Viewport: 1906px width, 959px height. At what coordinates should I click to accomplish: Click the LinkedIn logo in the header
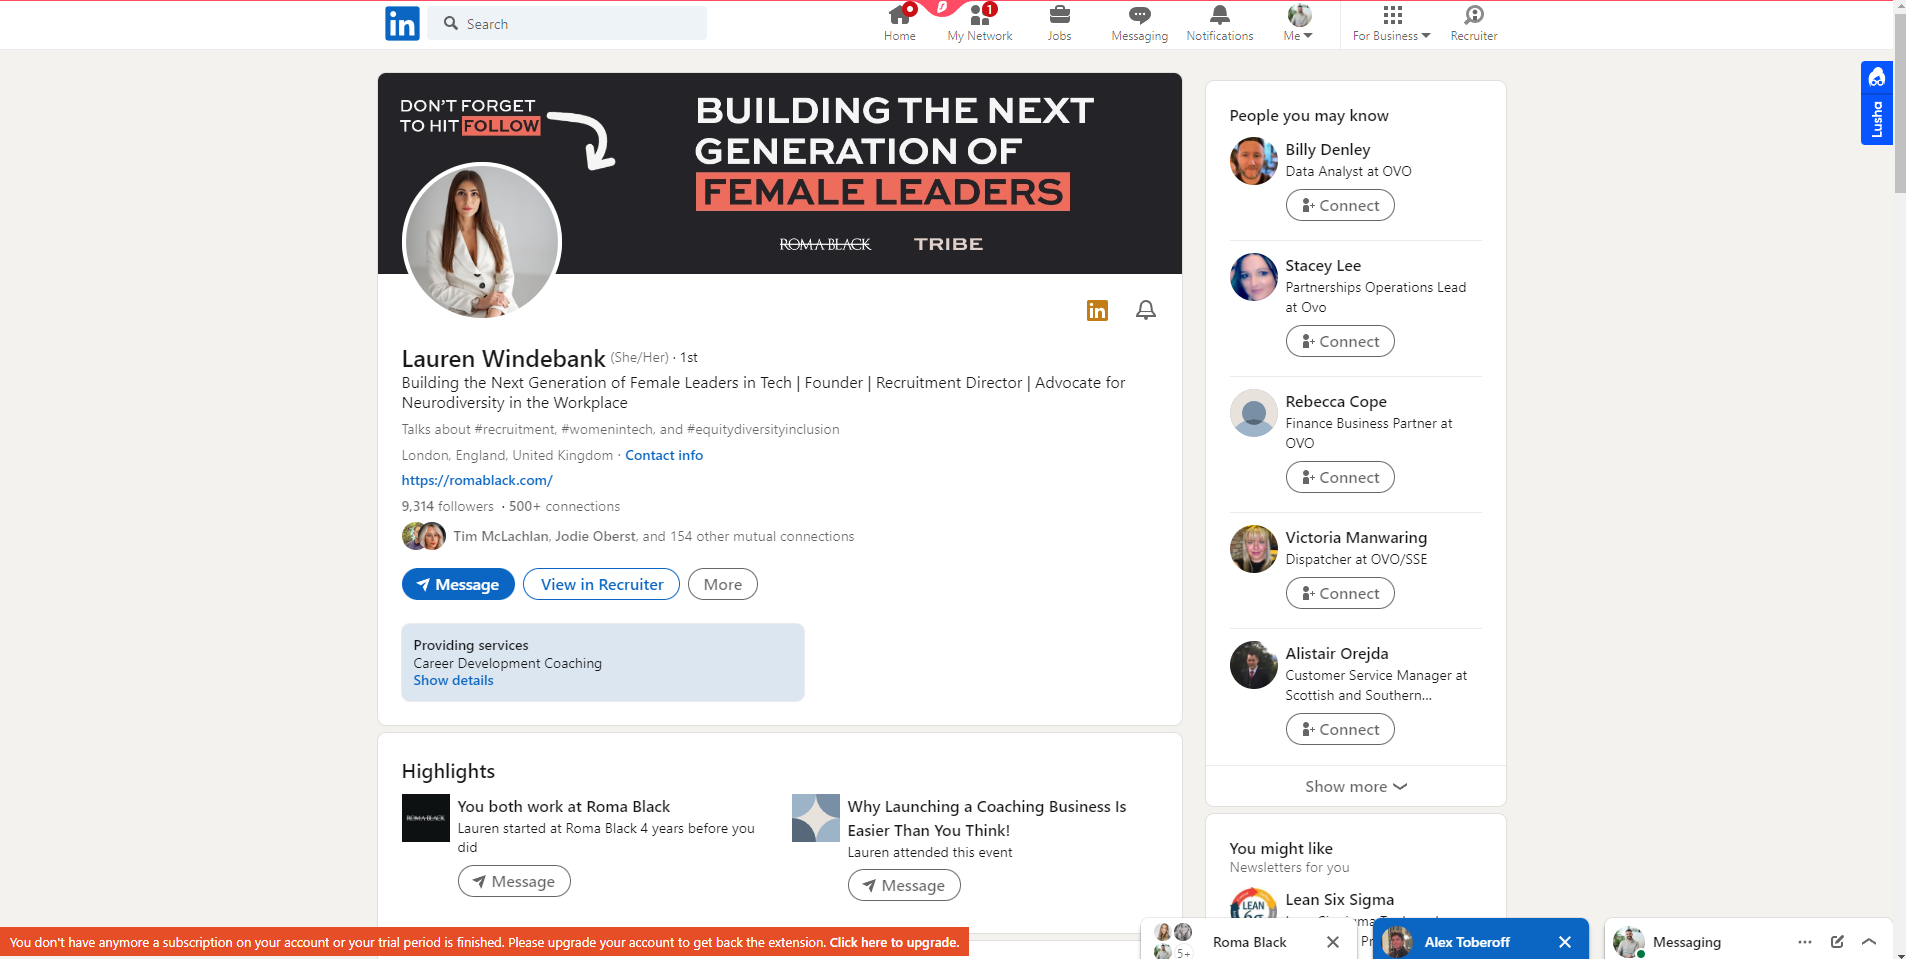click(402, 23)
